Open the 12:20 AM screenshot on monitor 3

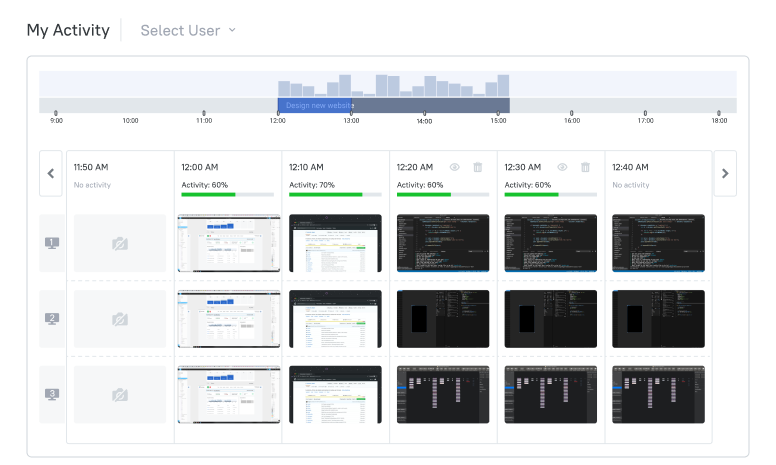click(x=443, y=395)
